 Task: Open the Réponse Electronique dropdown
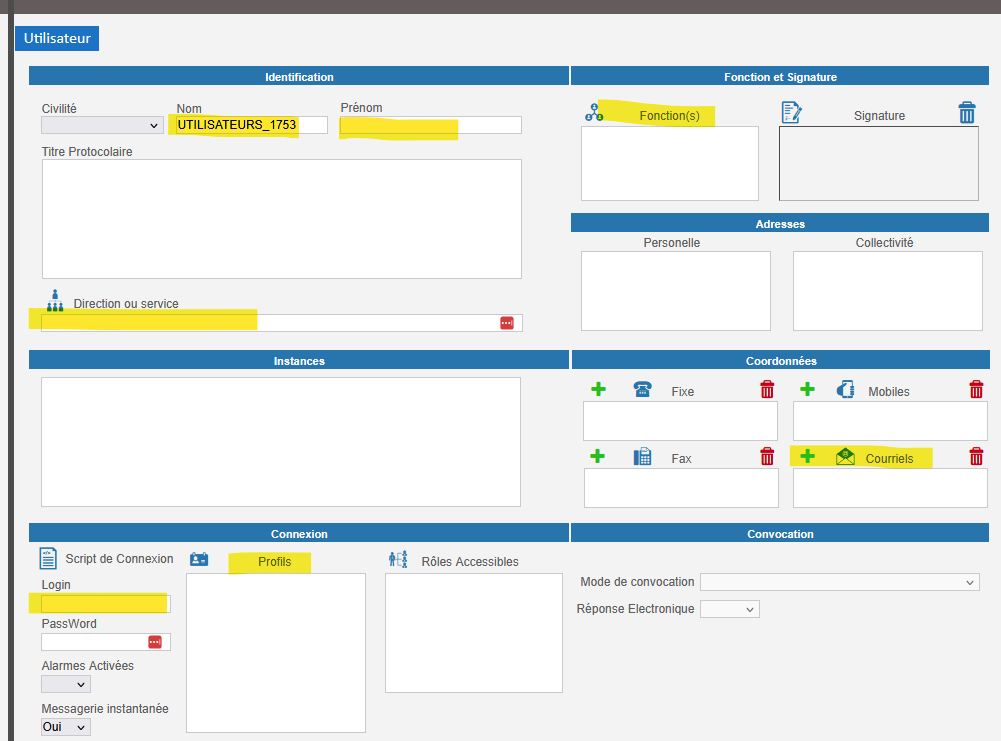click(x=730, y=609)
